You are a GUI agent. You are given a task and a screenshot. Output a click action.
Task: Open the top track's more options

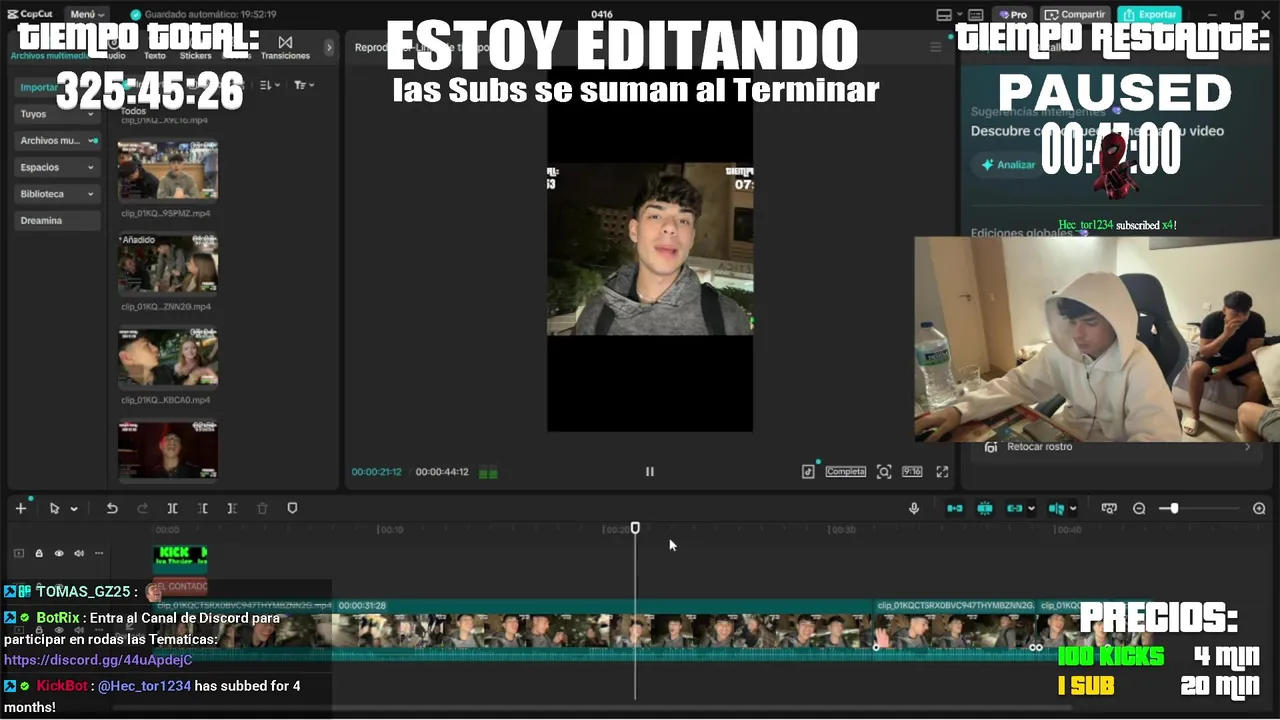tap(99, 553)
